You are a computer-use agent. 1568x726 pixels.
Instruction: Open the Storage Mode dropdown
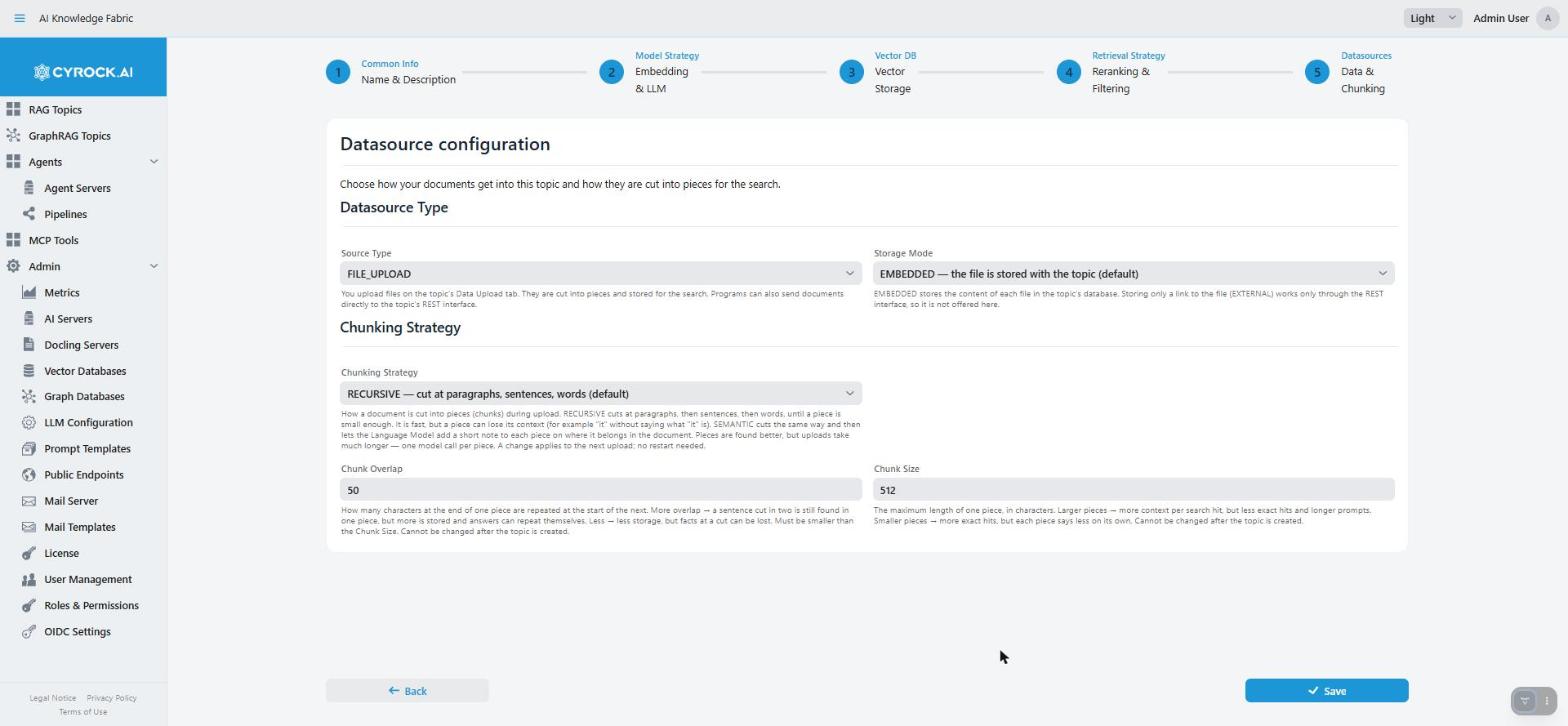(1134, 274)
